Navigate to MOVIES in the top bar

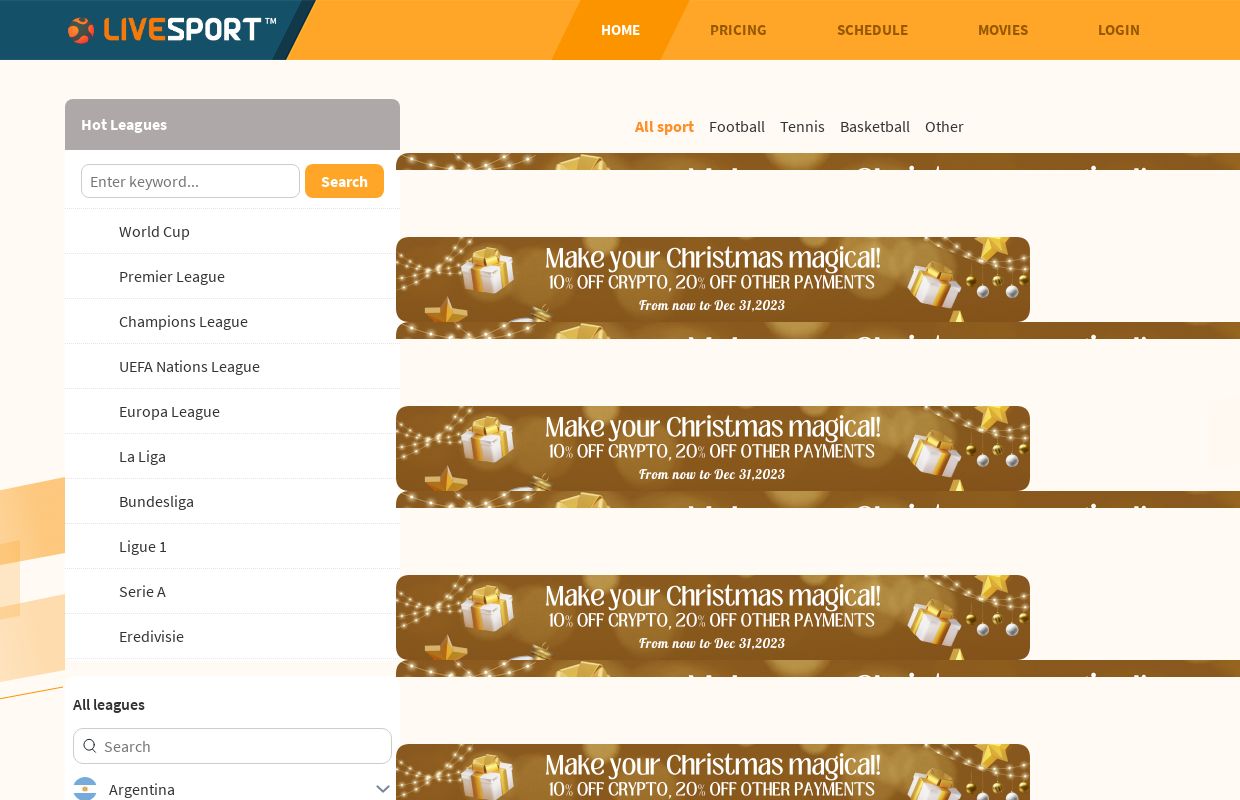1003,30
